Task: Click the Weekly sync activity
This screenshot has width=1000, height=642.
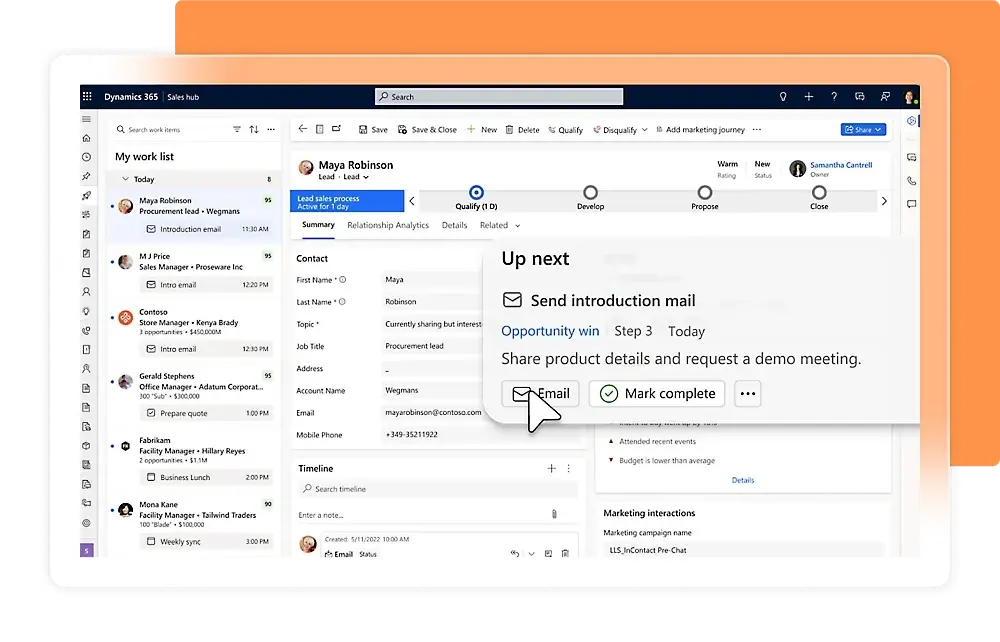Action: point(207,541)
